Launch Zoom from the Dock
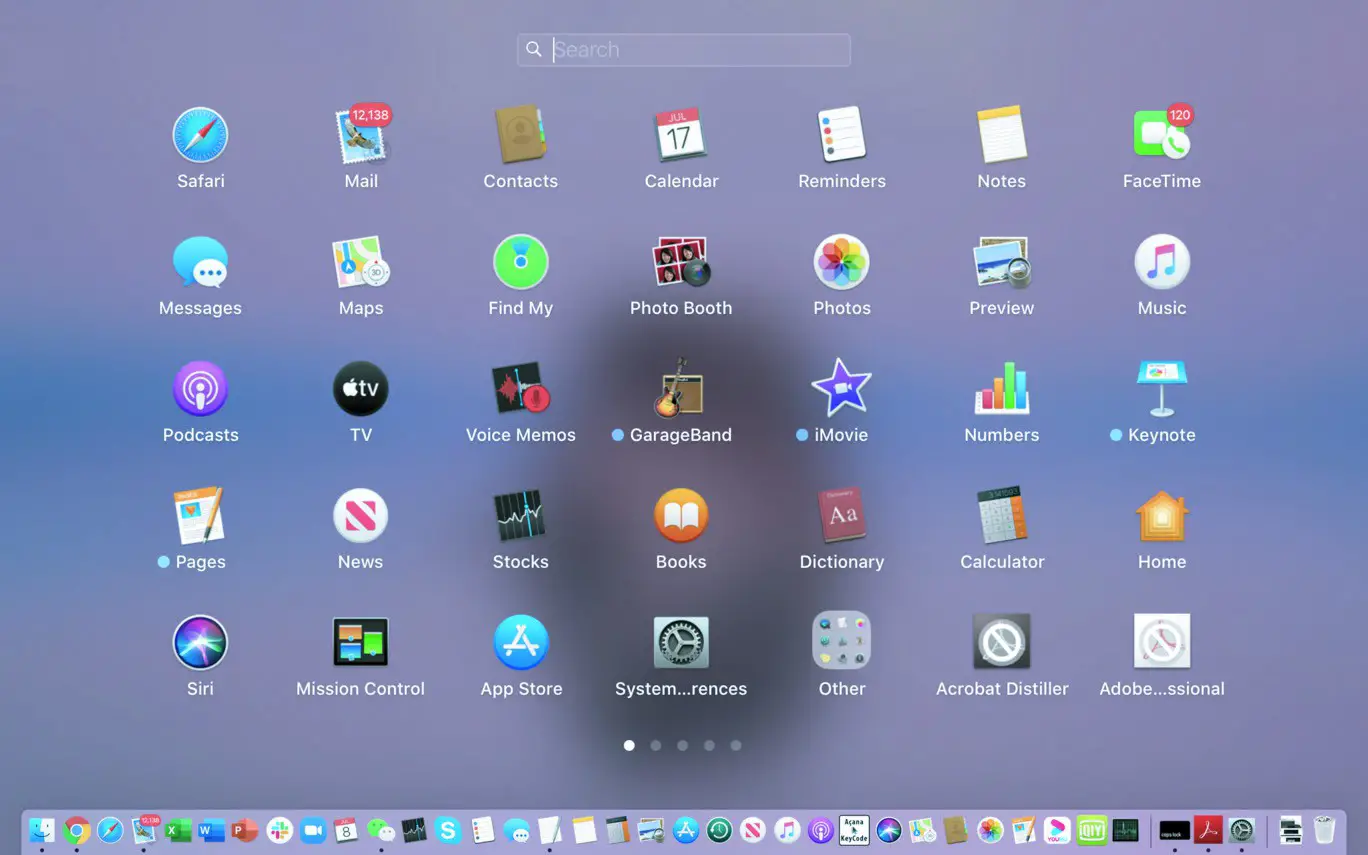Viewport: 1368px width, 855px height. click(x=314, y=830)
